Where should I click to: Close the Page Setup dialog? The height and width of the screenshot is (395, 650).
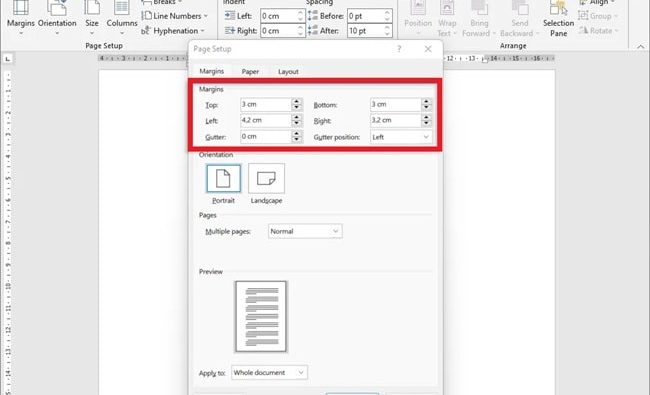[428, 49]
